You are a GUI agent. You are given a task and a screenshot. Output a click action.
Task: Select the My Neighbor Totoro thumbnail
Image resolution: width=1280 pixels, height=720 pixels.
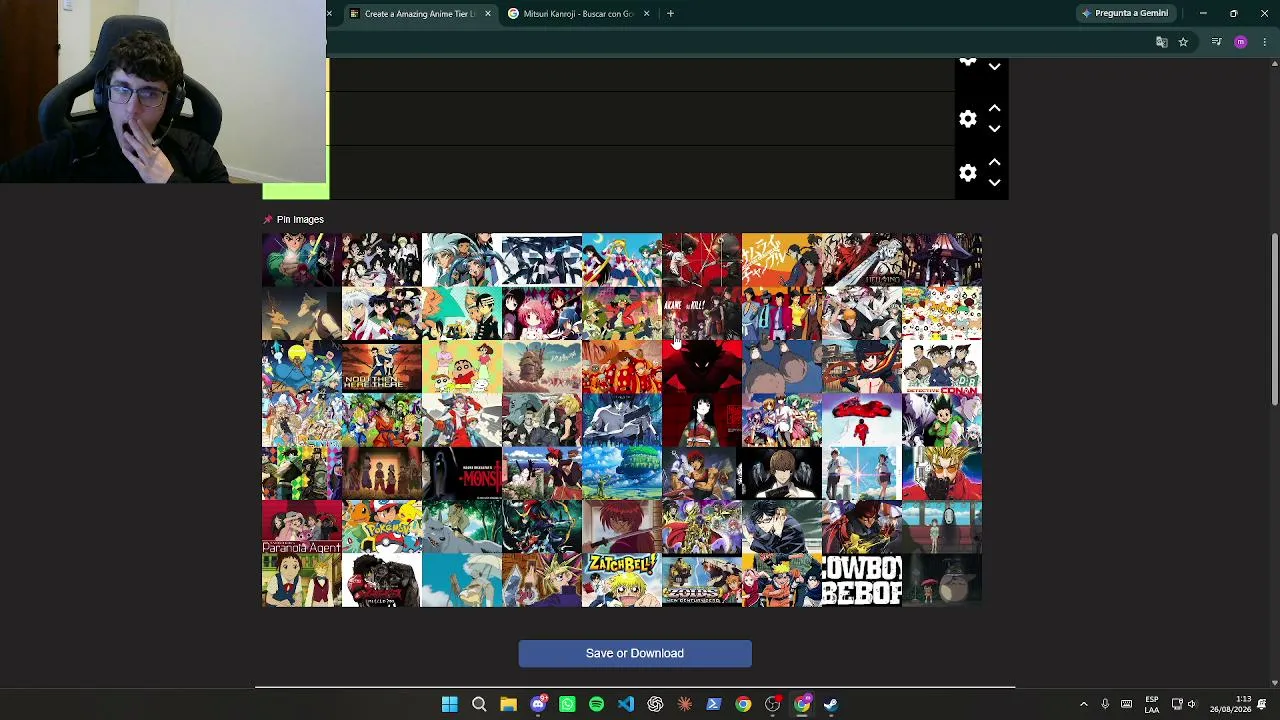coord(942,581)
